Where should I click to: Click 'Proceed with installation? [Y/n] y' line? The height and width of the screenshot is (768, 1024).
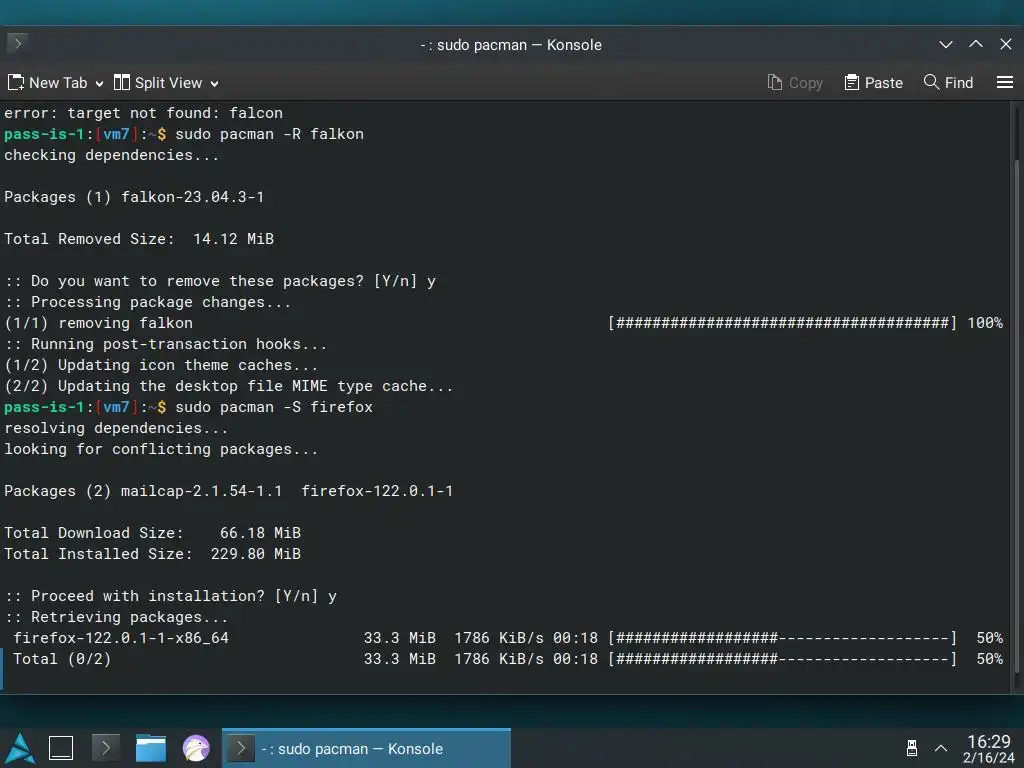click(170, 596)
